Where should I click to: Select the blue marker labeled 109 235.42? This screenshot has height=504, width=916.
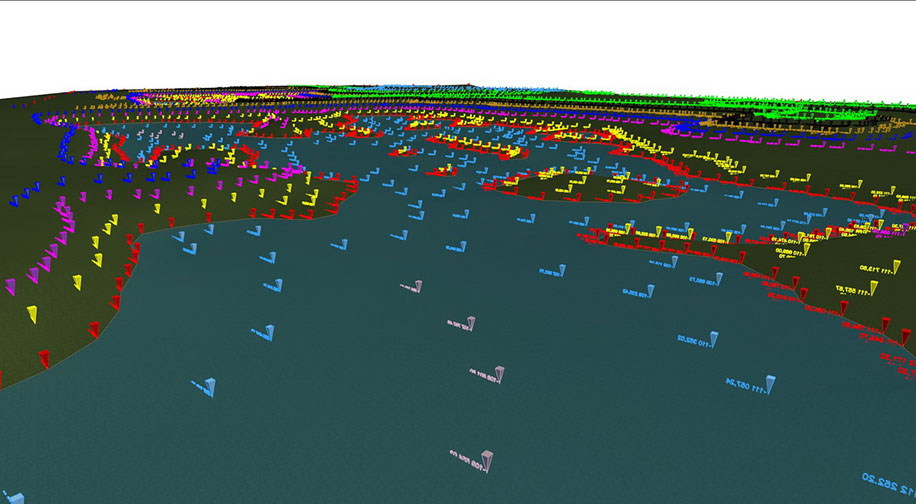650,292
